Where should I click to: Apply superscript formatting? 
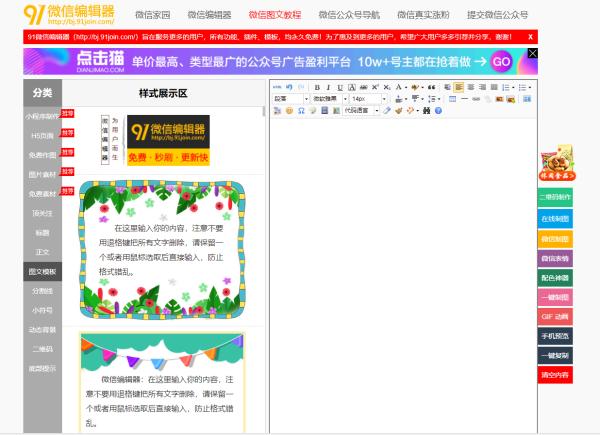tap(375, 87)
